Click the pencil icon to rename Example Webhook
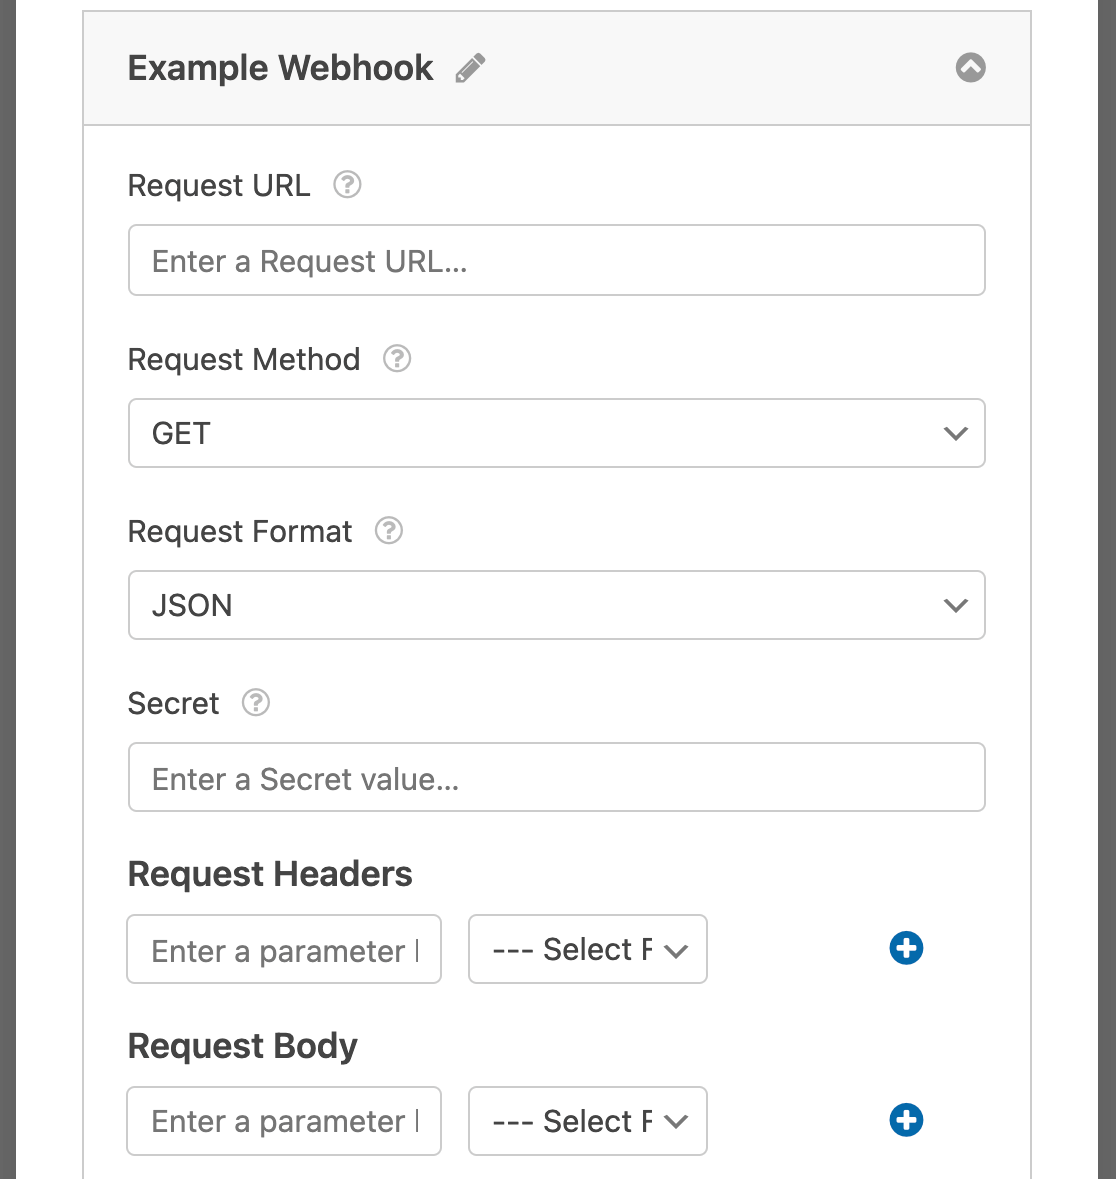 coord(470,67)
